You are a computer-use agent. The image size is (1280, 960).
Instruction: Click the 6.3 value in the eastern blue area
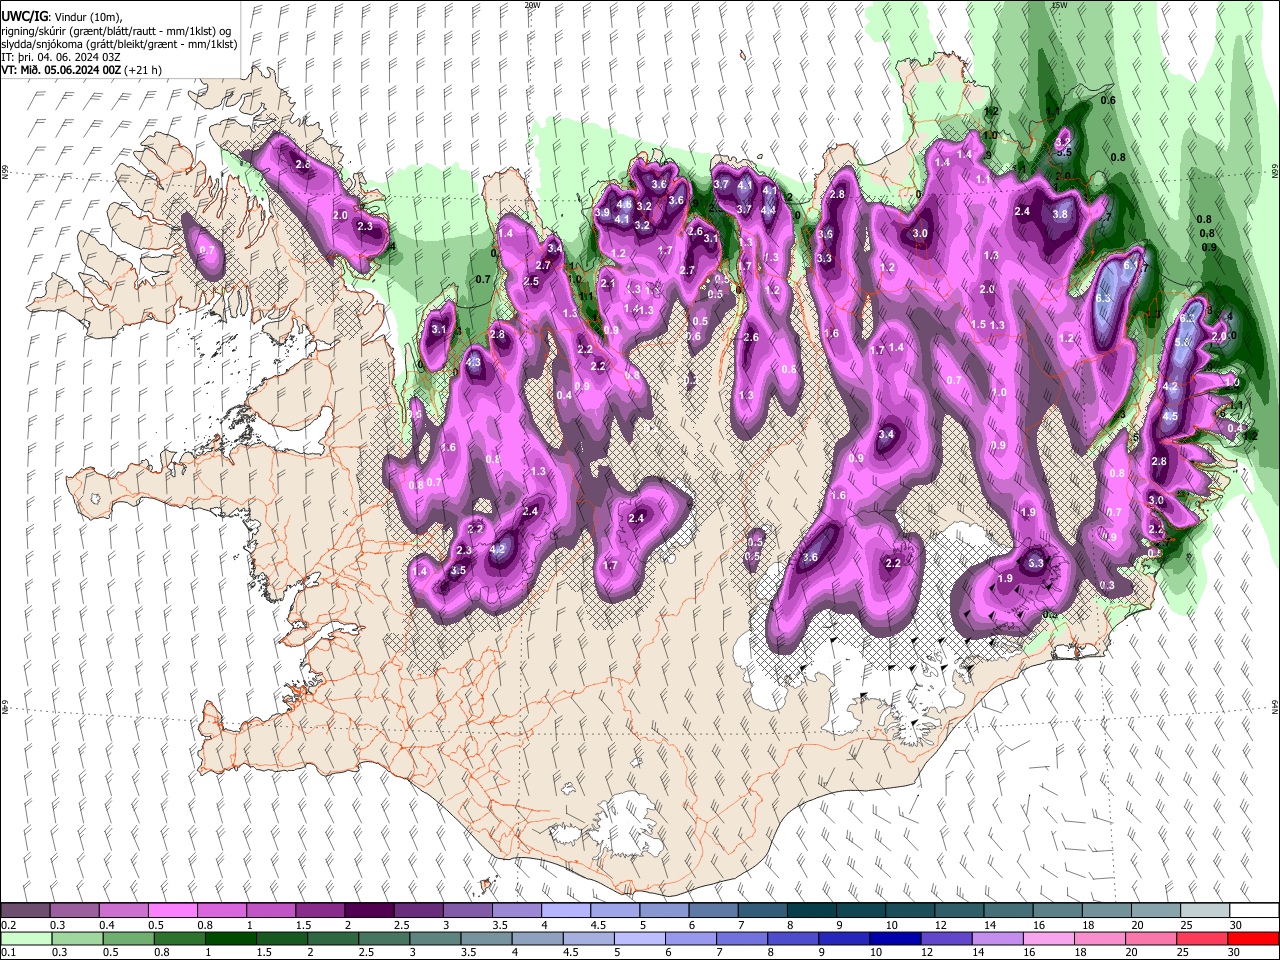tap(1104, 299)
